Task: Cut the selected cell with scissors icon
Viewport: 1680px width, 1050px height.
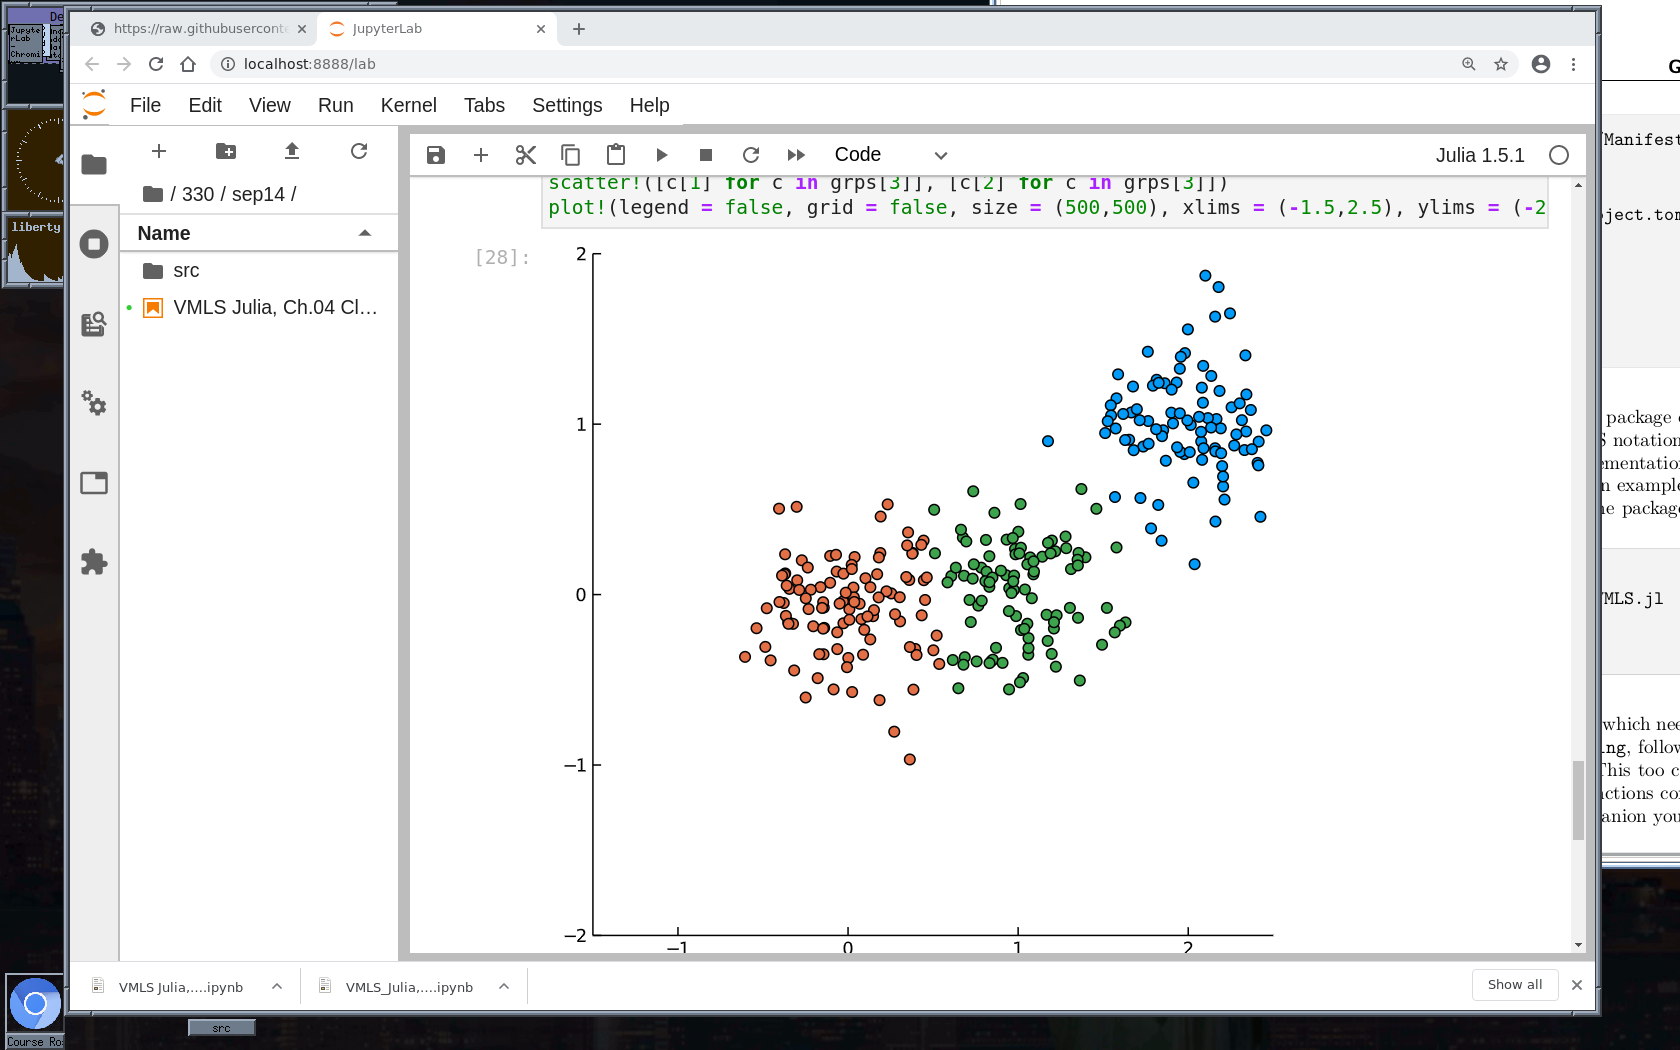Action: (x=526, y=155)
